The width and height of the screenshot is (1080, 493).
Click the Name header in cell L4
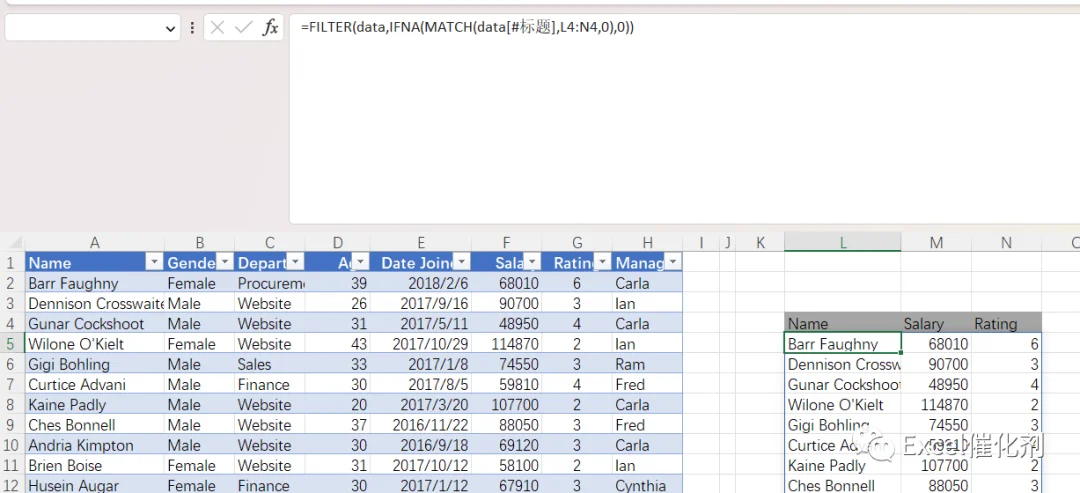click(x=842, y=324)
